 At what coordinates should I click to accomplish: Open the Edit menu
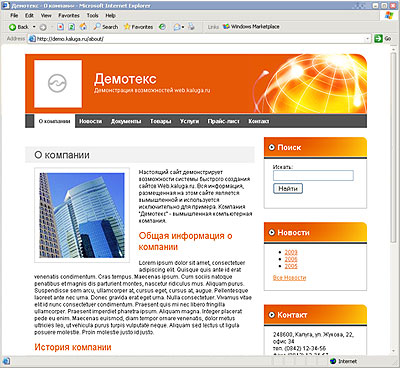29,15
